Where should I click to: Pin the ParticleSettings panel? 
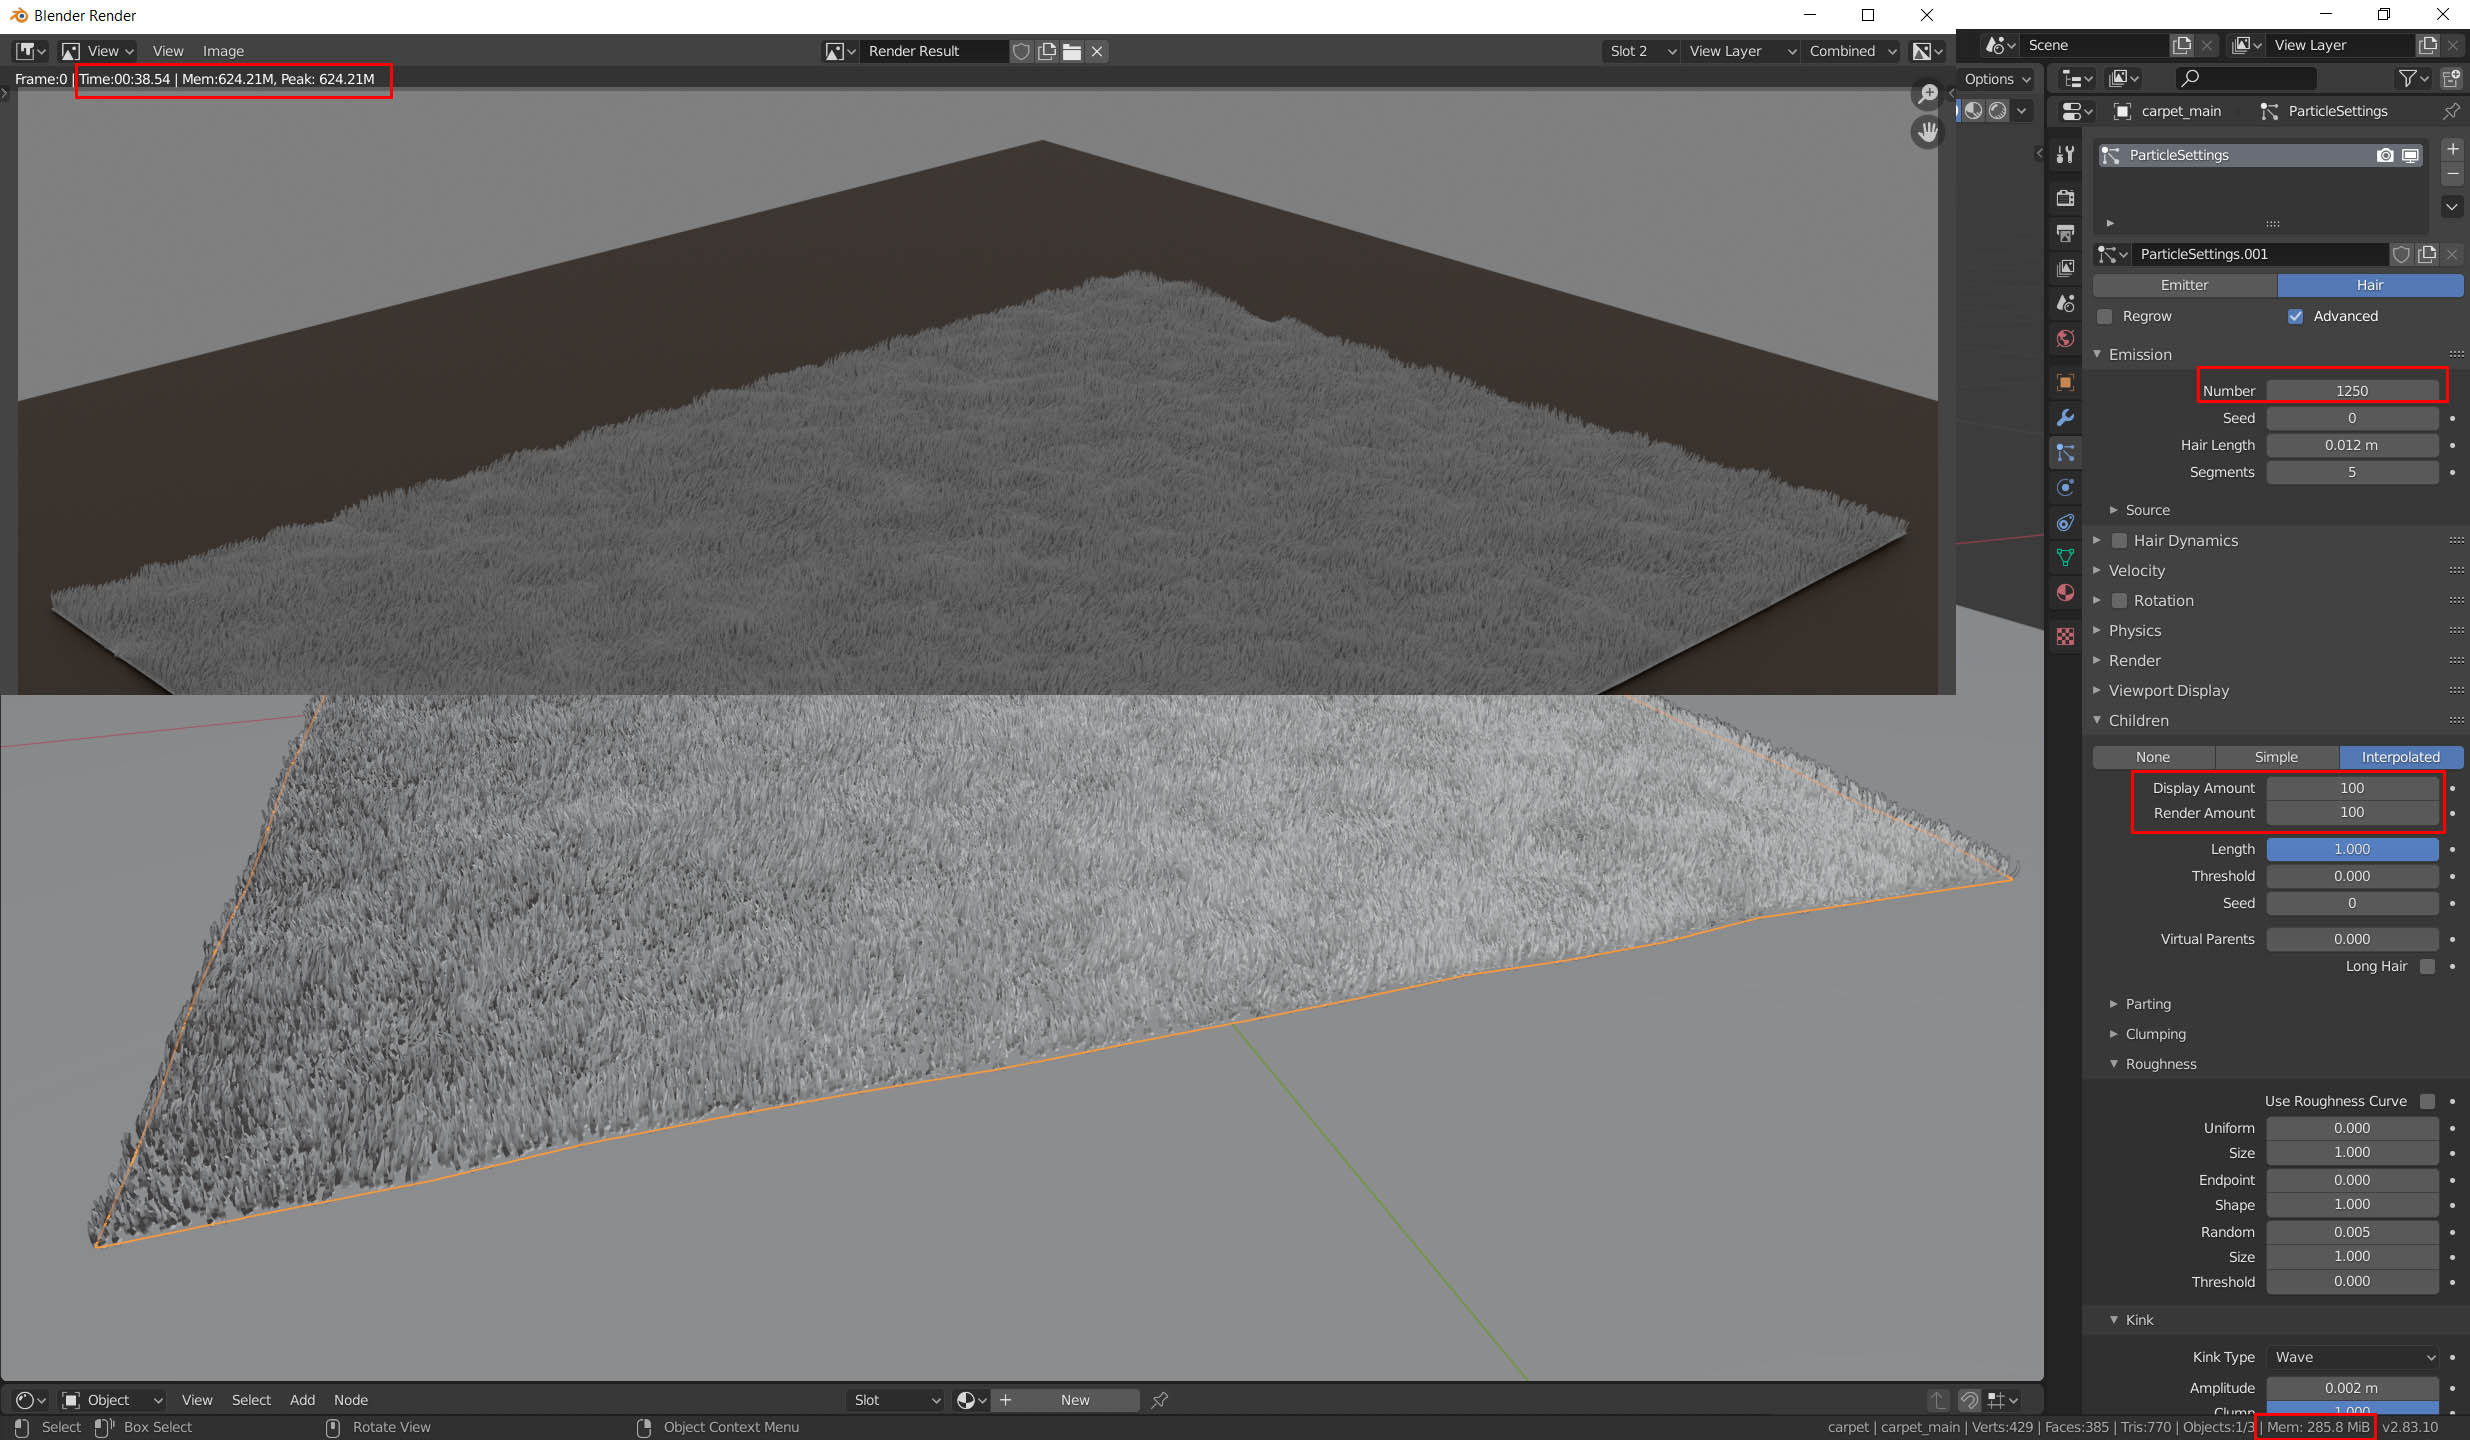[x=2452, y=111]
